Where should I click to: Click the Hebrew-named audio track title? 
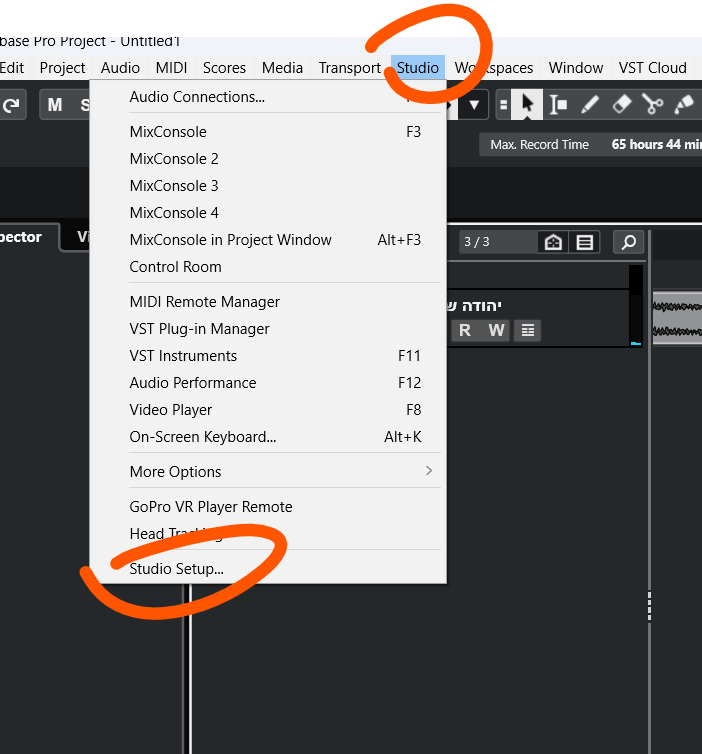coord(474,305)
